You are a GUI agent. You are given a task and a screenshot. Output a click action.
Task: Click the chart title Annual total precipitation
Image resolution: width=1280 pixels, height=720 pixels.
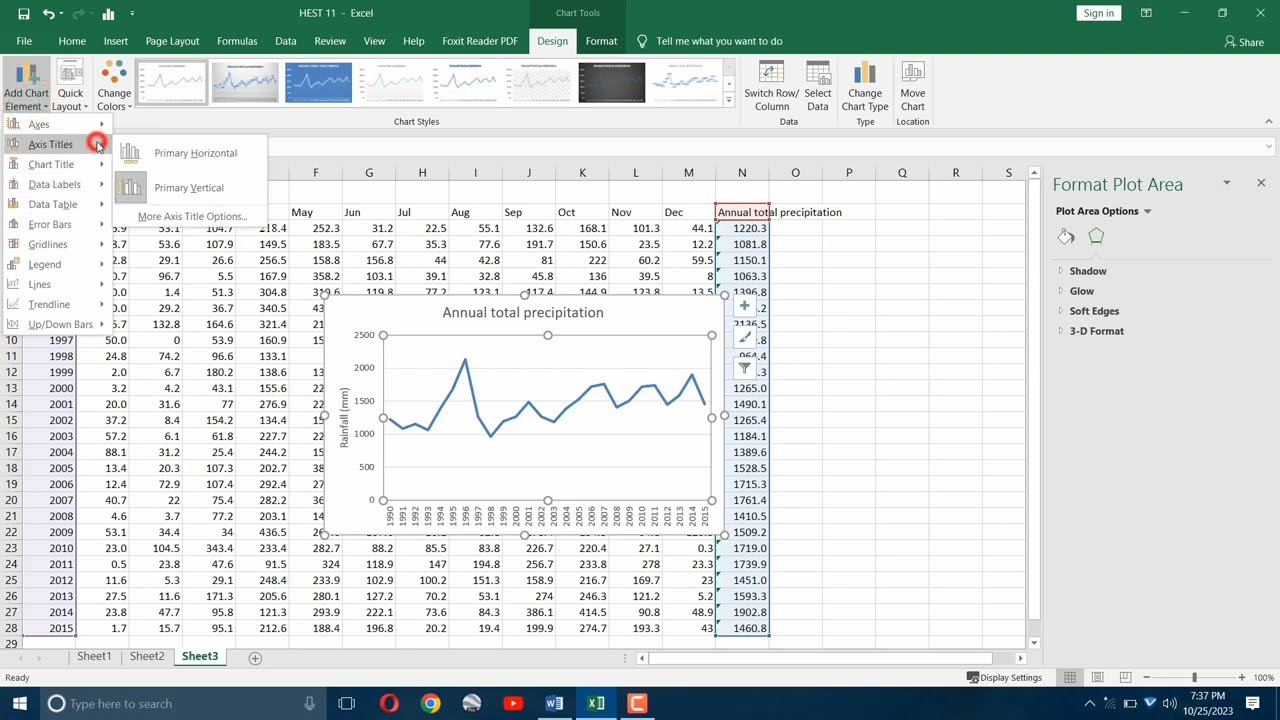tap(522, 312)
